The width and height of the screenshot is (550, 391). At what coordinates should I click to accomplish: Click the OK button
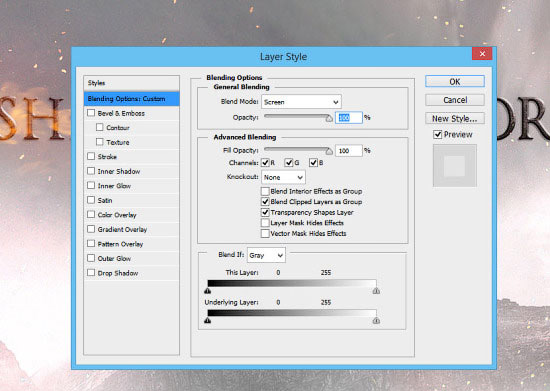[x=455, y=81]
